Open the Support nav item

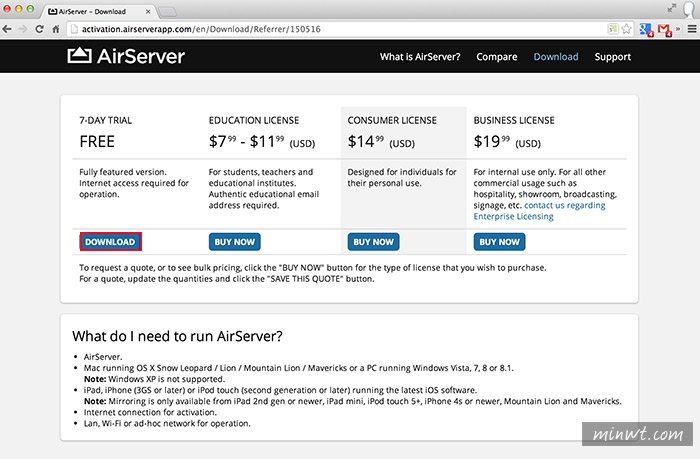click(612, 57)
